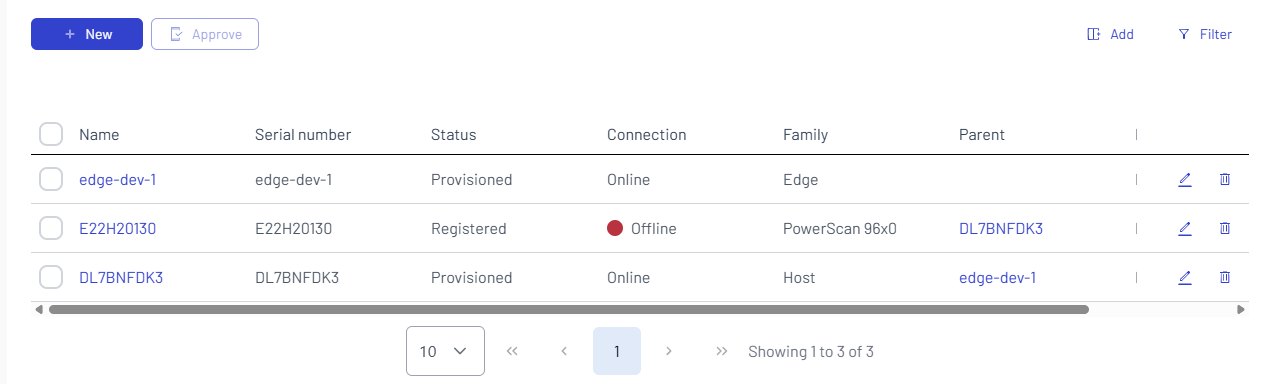Image resolution: width=1270 pixels, height=384 pixels.
Task: Delete the edge-dev-1 device row
Action: coord(1225,180)
